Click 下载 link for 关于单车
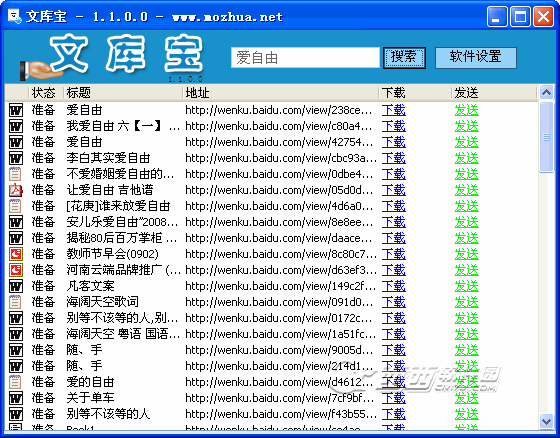560x438 pixels. 394,398
